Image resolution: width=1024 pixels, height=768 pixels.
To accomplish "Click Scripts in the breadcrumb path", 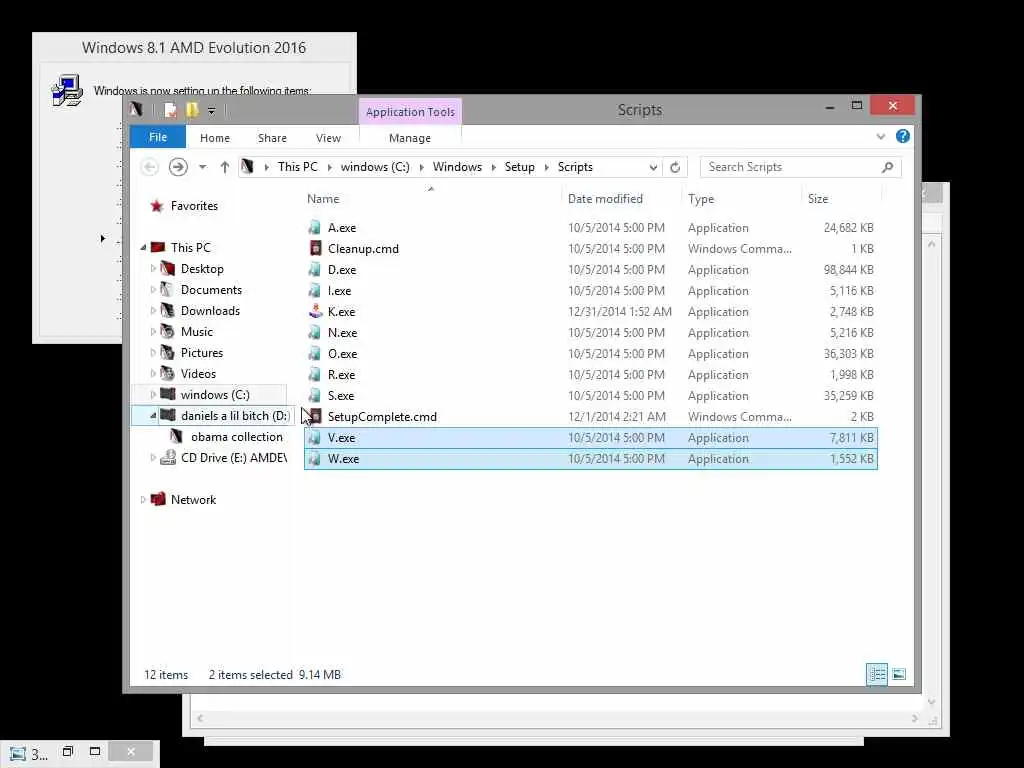I will pos(575,167).
